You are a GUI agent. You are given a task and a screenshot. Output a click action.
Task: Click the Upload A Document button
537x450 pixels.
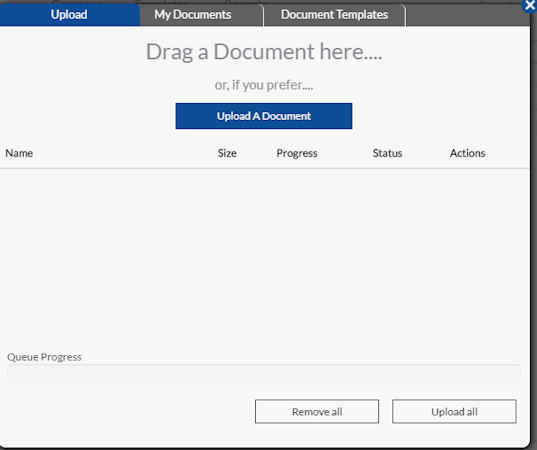[x=264, y=116]
